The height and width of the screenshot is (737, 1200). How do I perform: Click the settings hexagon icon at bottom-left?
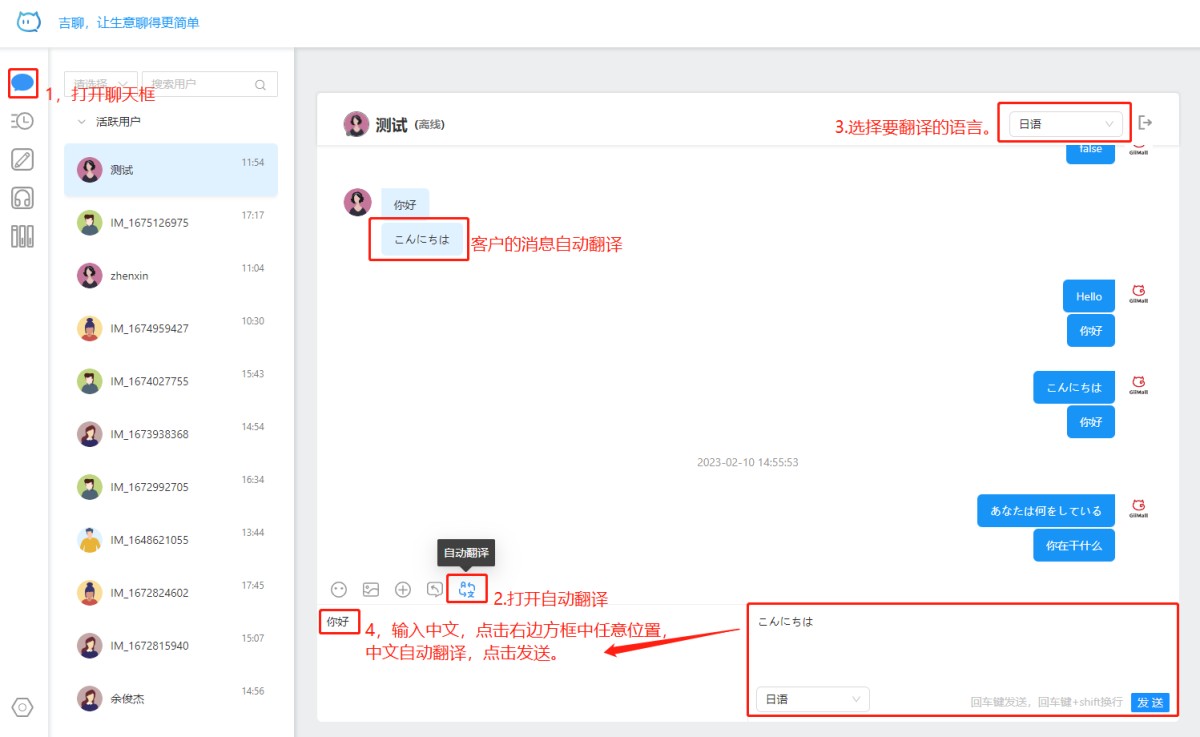tap(22, 707)
